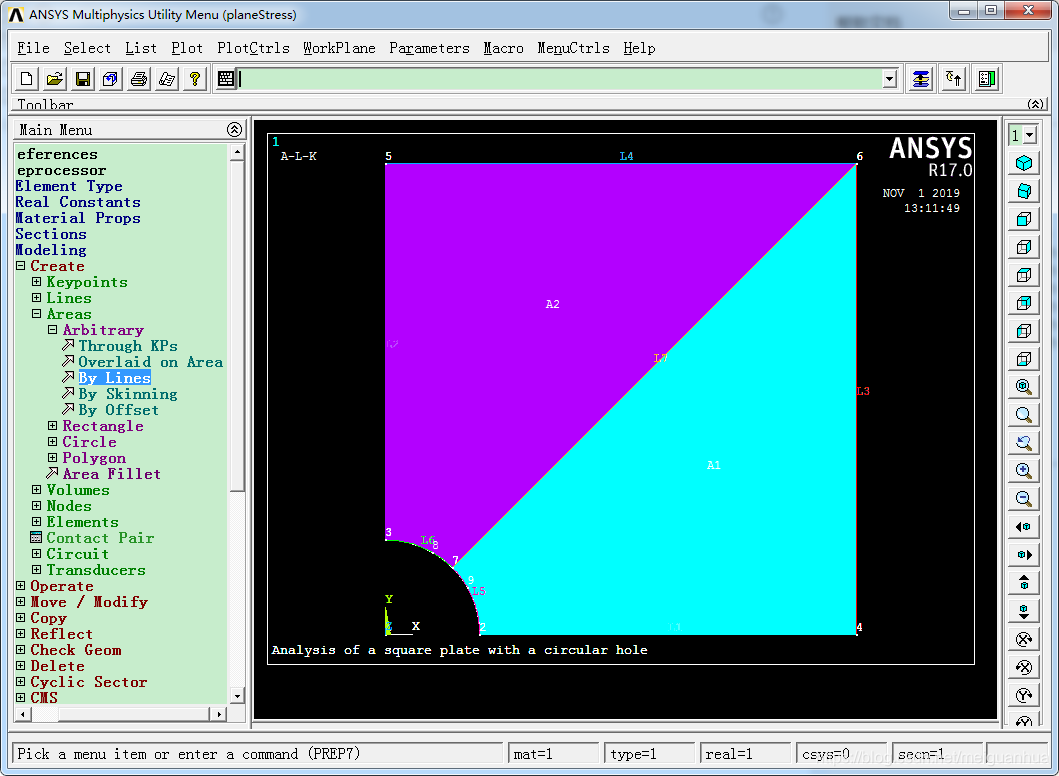
Task: Open the File menu
Action: tap(33, 48)
